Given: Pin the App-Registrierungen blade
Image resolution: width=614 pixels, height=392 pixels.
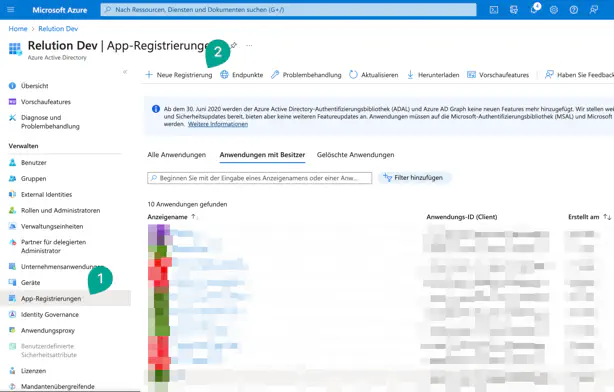Looking at the screenshot, I should [234, 45].
